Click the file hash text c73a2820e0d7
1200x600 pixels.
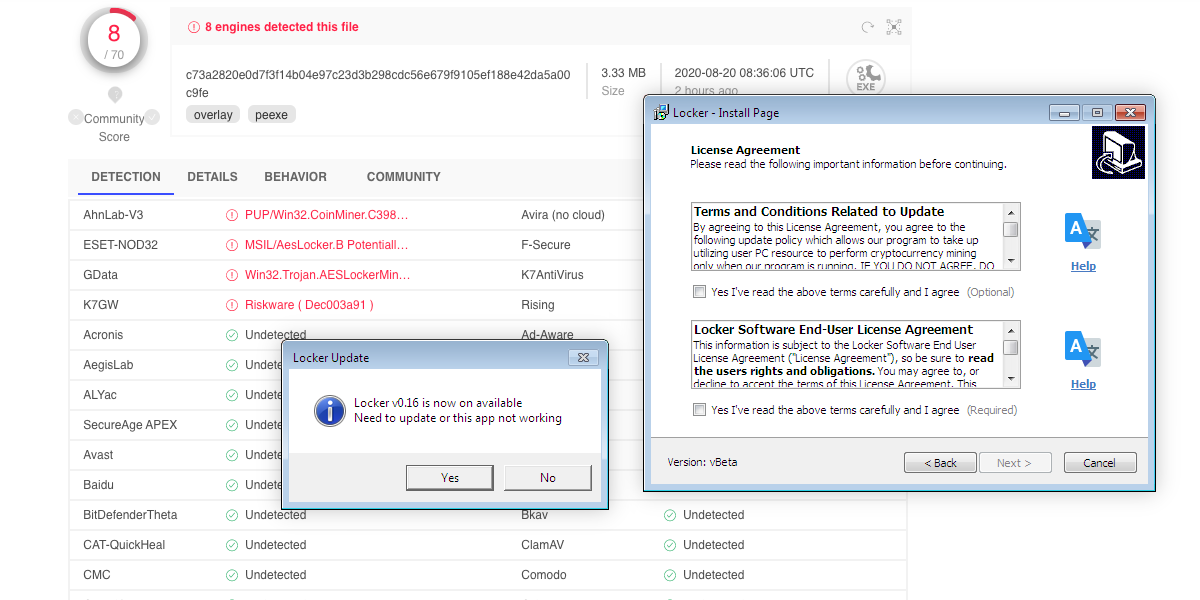378,83
